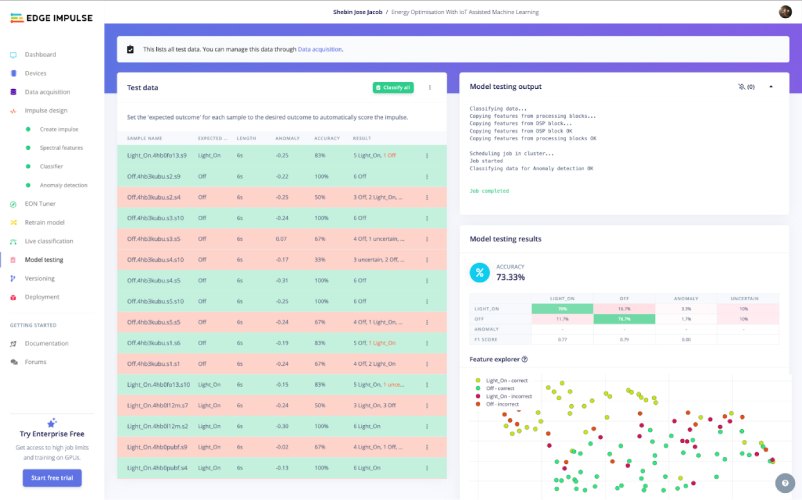Select Spectral features under Impulse design
This screenshot has height=500, width=802.
click(62, 148)
